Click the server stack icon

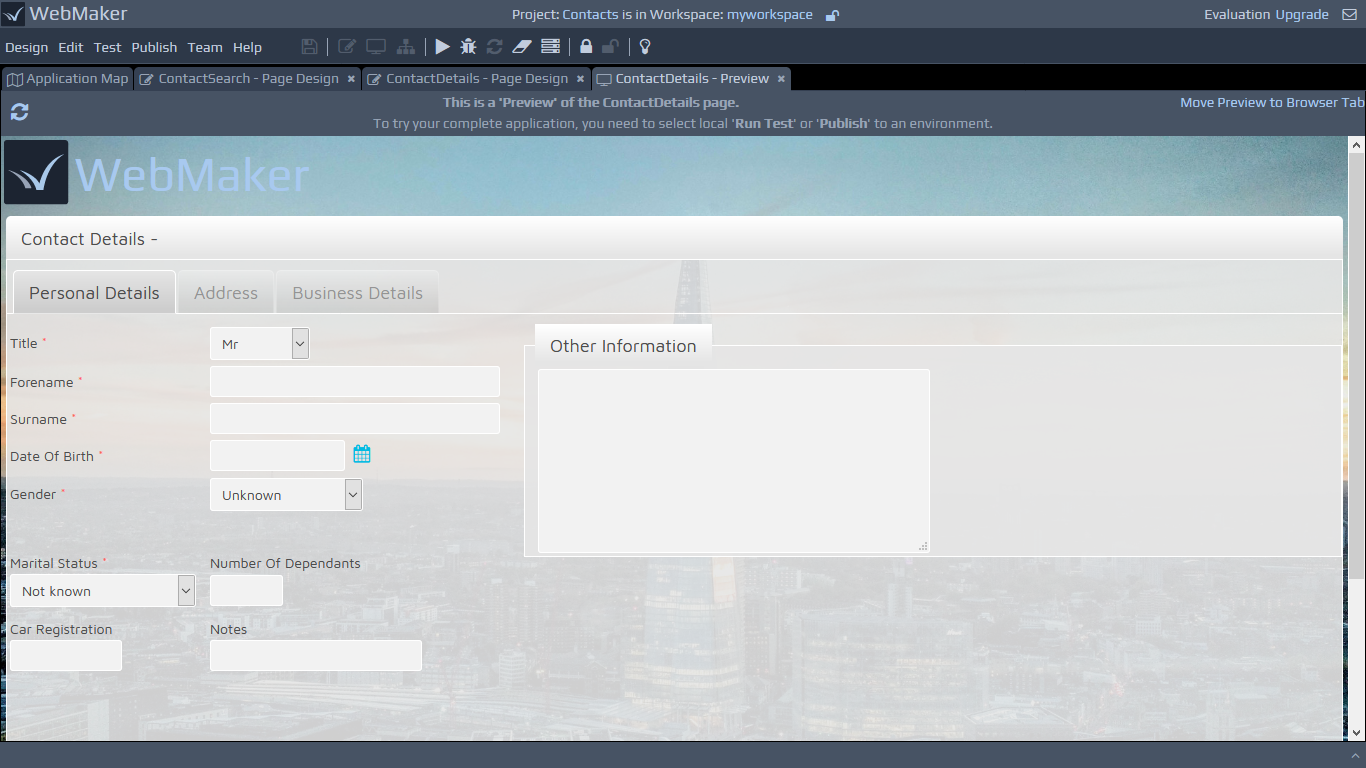[x=550, y=46]
